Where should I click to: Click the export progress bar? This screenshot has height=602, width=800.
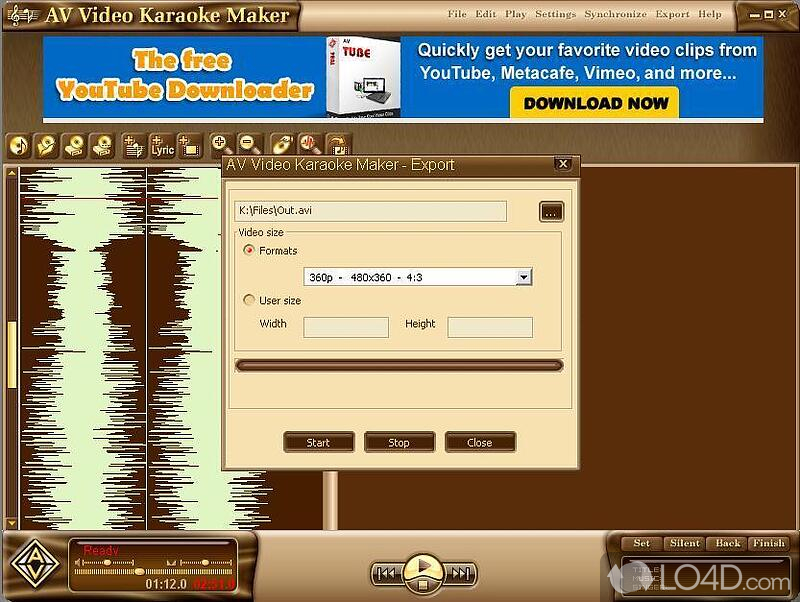point(399,365)
